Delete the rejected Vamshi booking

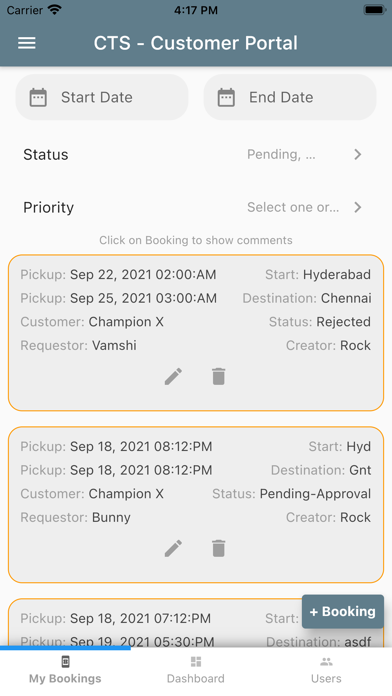(218, 376)
